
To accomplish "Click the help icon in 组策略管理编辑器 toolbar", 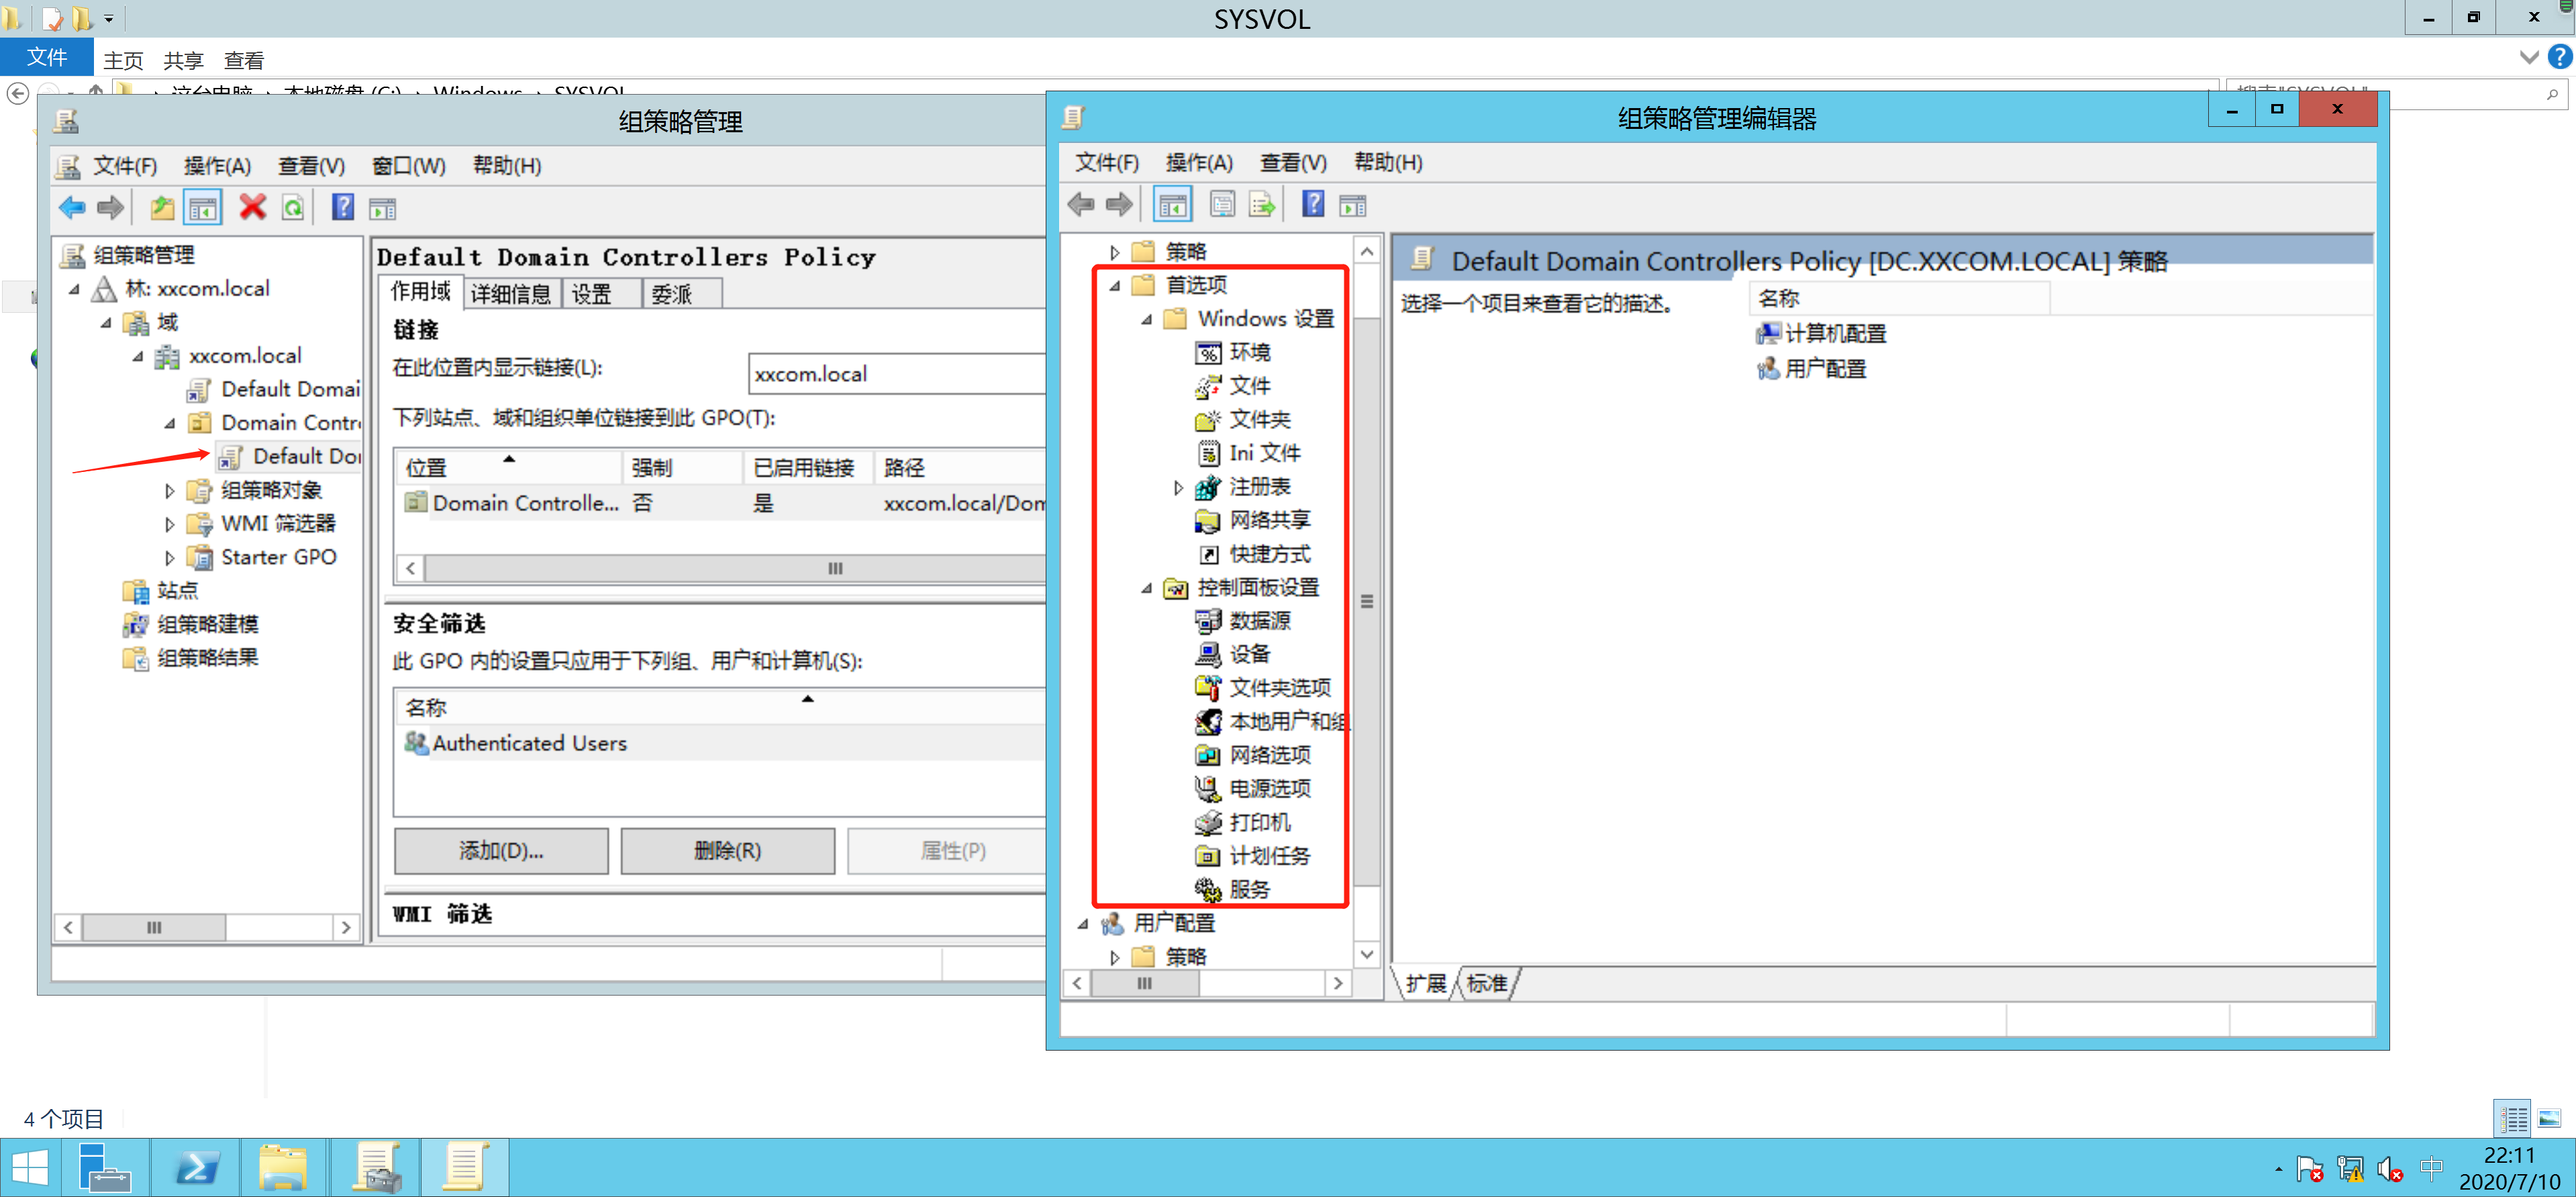I will point(1312,205).
